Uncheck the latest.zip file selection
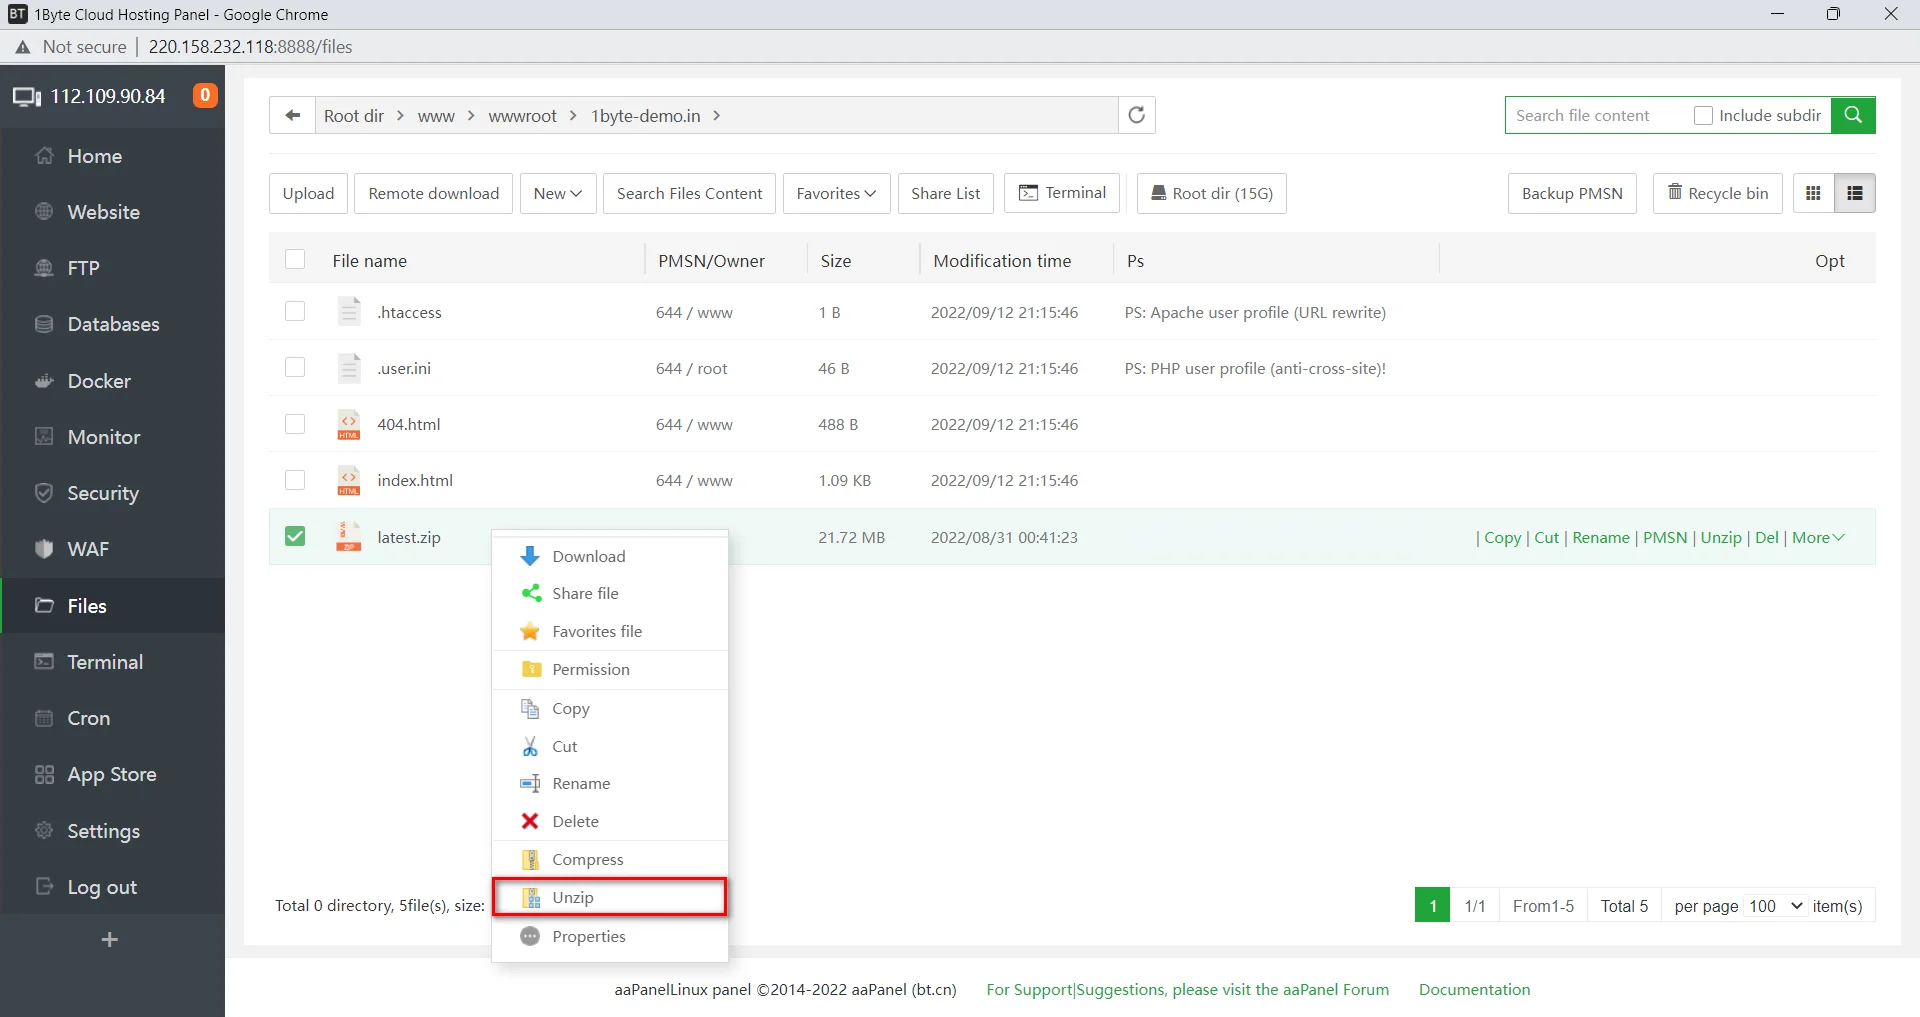Image resolution: width=1920 pixels, height=1017 pixels. (x=294, y=536)
